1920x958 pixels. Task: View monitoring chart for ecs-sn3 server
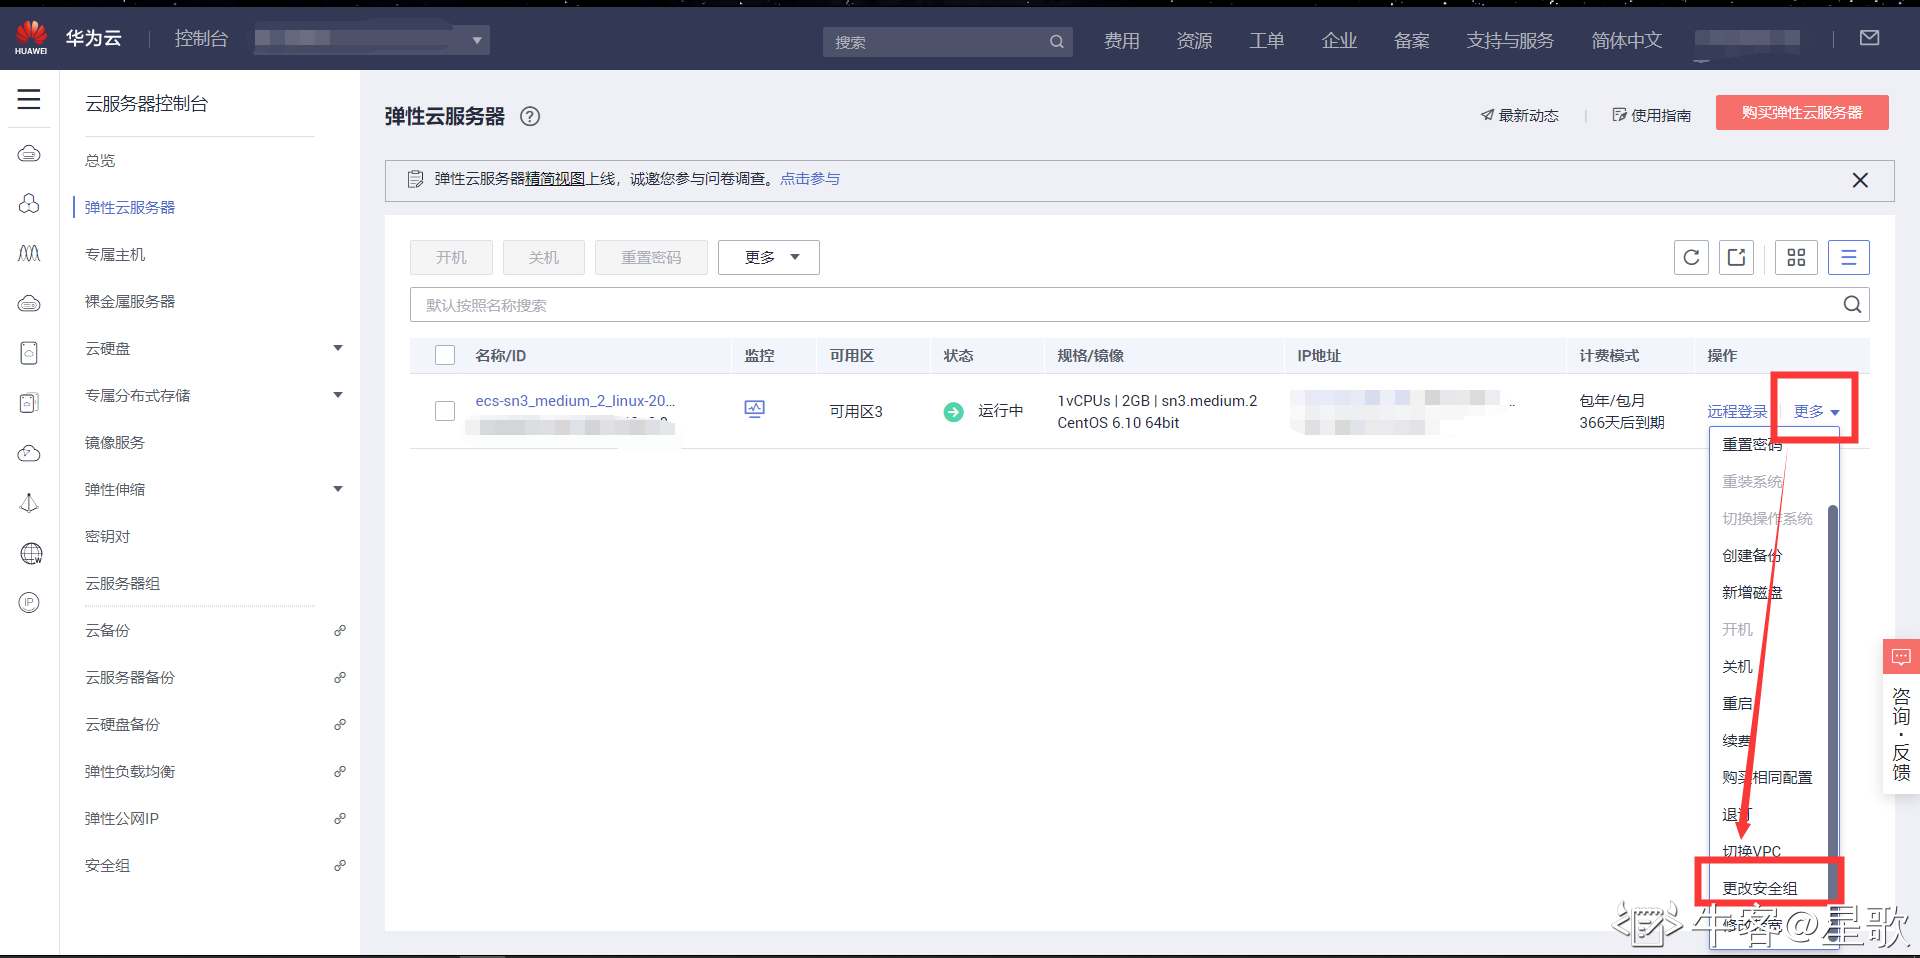pos(755,410)
